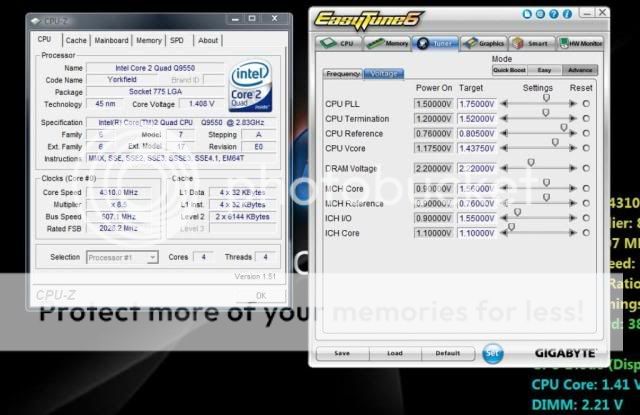
Task: Switch to Frequency sub-tab in Tuner
Action: (343, 74)
